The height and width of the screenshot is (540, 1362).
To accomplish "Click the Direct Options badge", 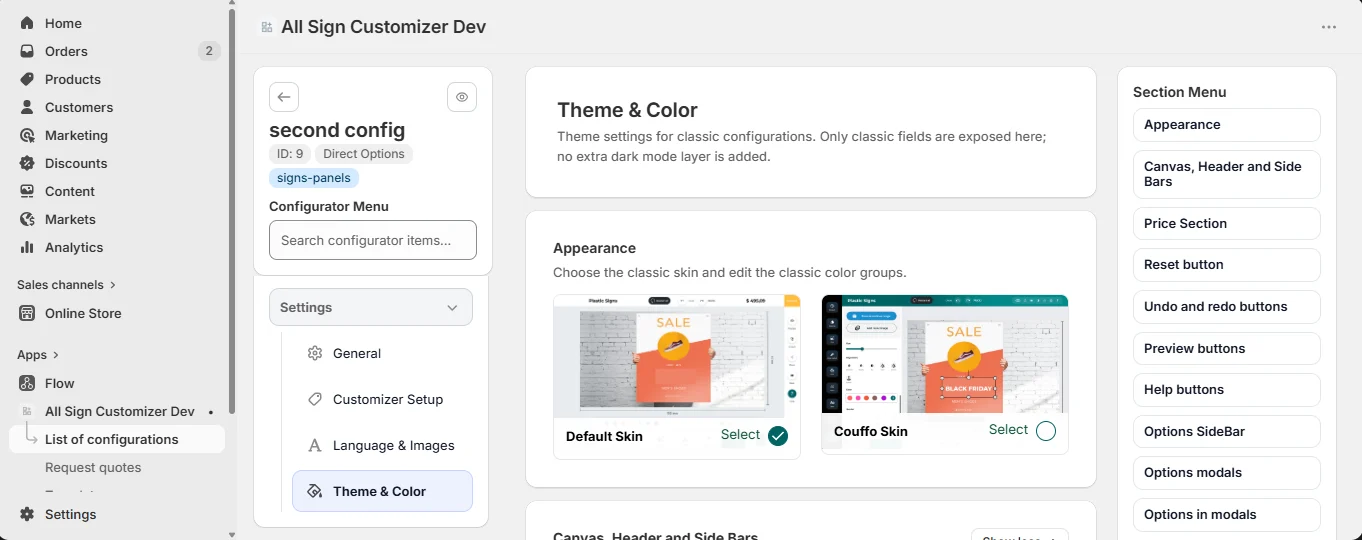I will pos(364,154).
